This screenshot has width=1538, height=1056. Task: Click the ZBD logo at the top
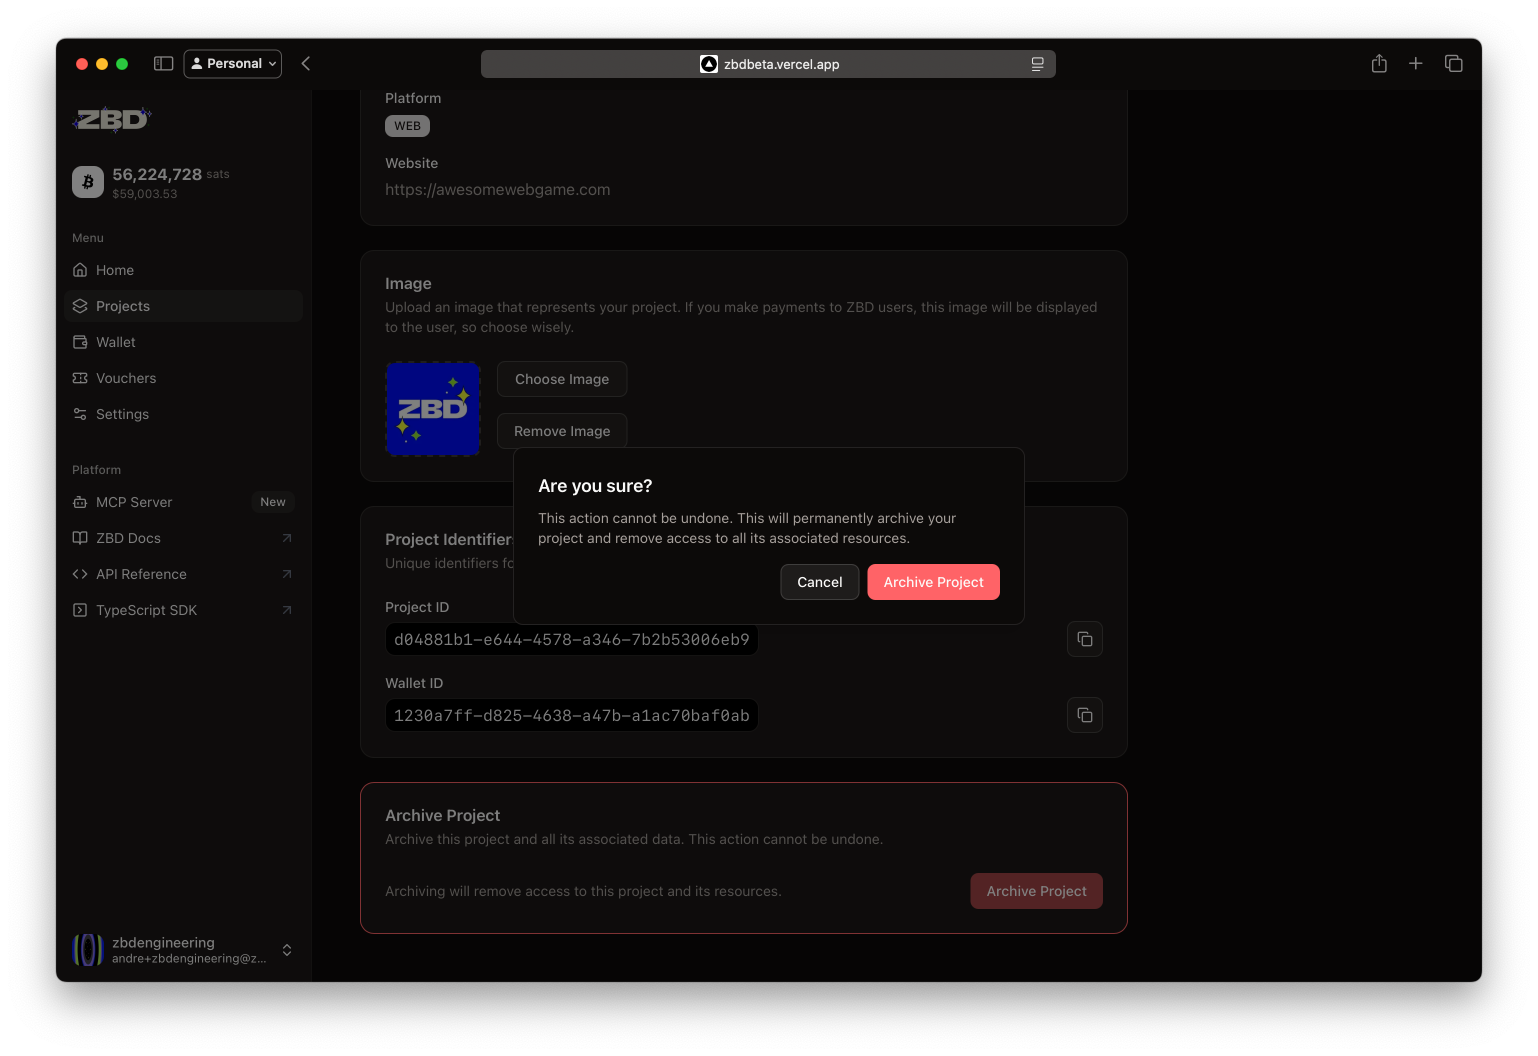click(x=111, y=119)
